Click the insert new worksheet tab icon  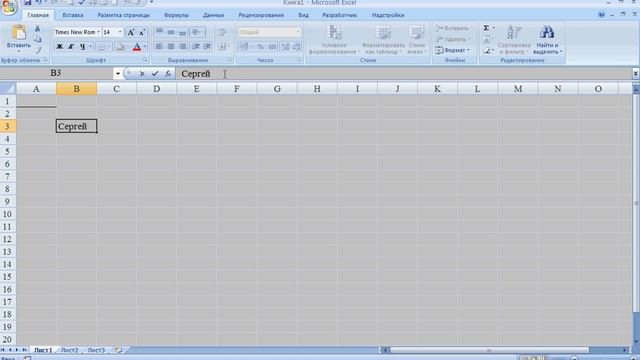pyautogui.click(x=118, y=350)
